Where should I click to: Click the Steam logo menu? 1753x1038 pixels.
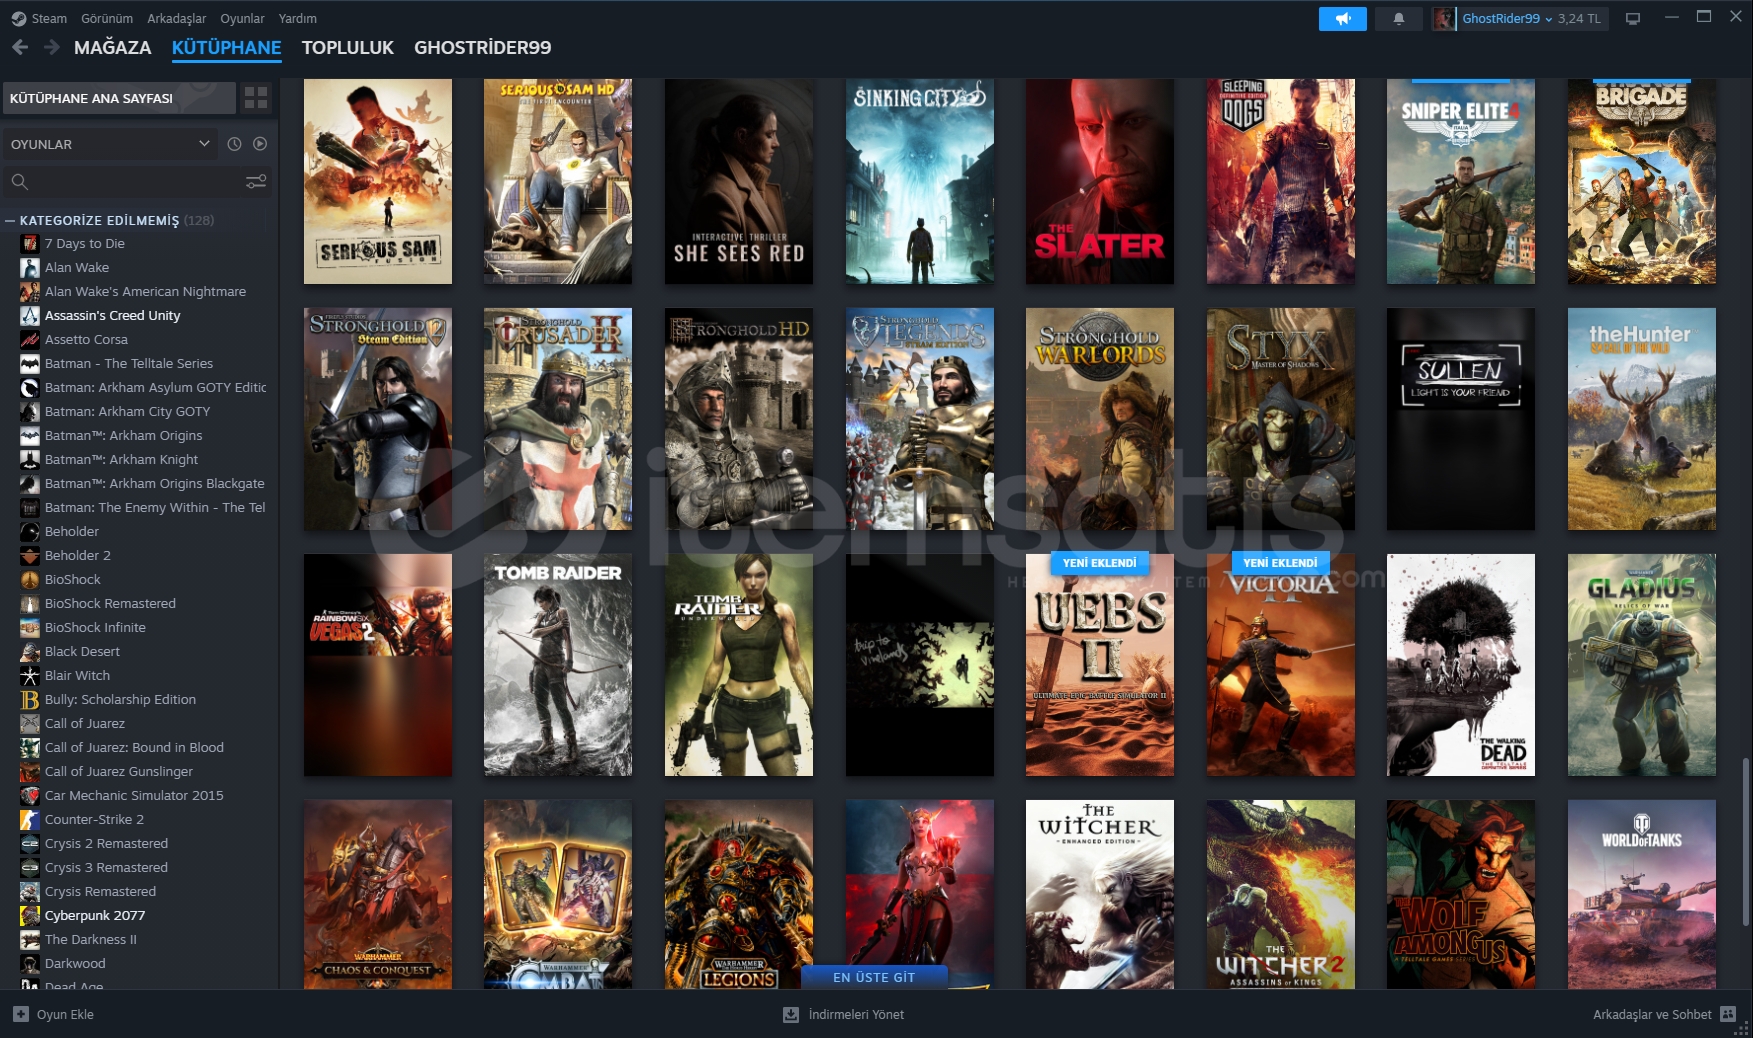coord(18,18)
